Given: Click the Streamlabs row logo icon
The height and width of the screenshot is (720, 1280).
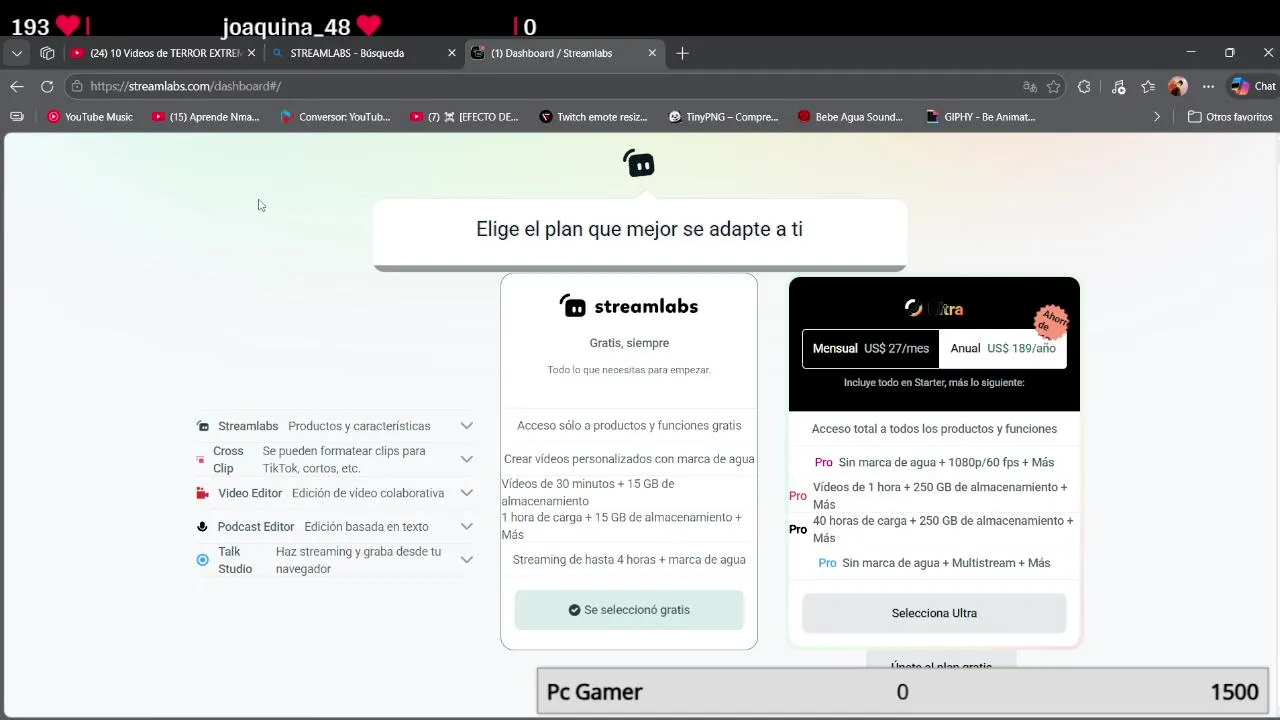Looking at the screenshot, I should point(203,426).
